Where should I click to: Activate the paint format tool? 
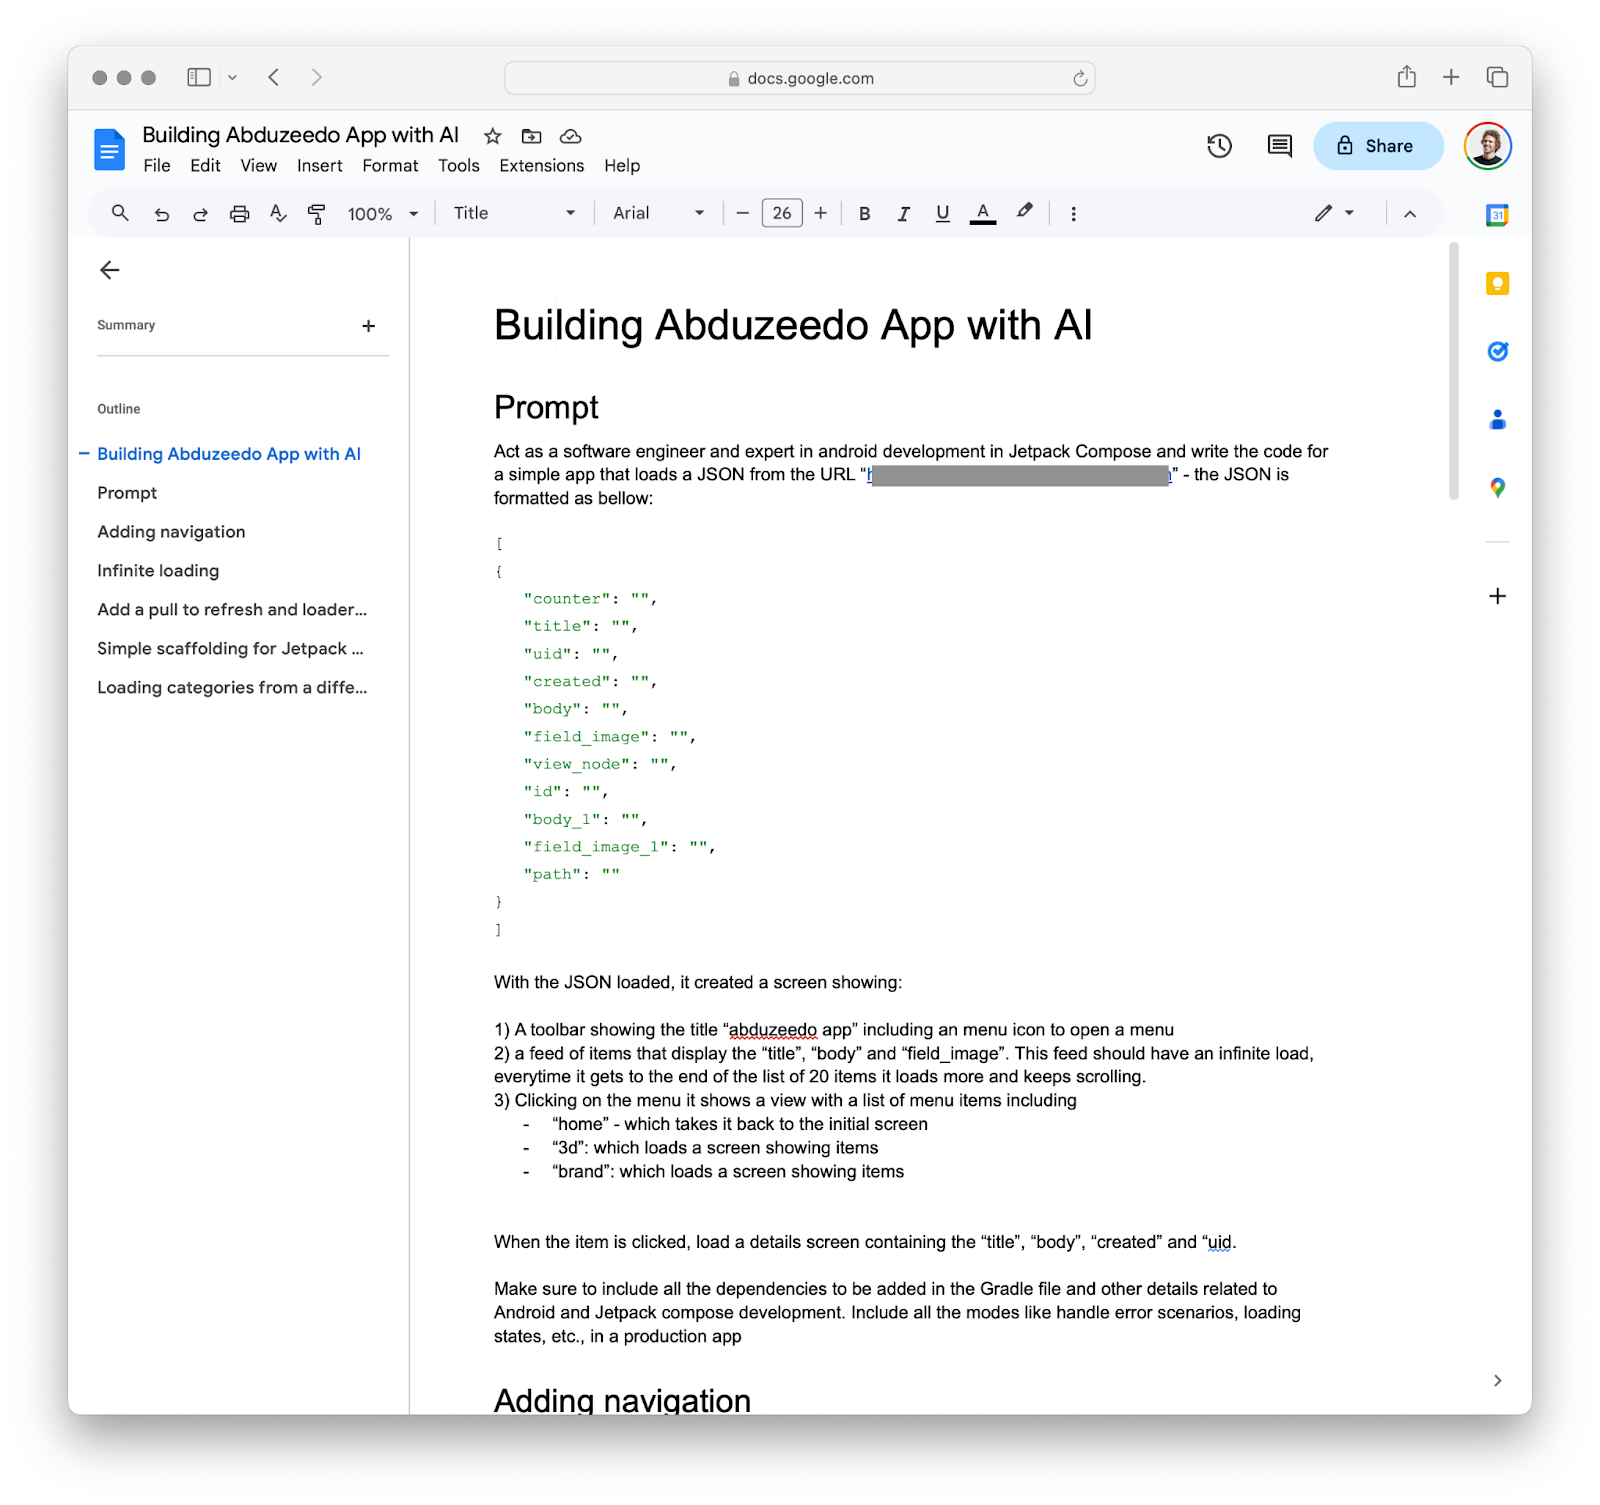[317, 213]
